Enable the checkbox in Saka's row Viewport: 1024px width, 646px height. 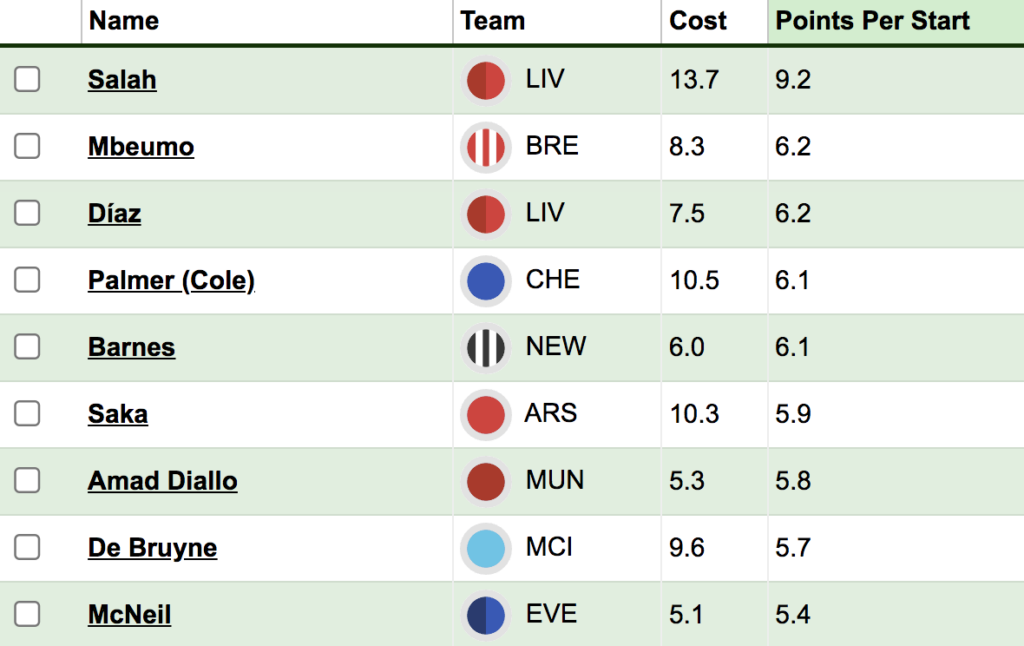coord(27,414)
